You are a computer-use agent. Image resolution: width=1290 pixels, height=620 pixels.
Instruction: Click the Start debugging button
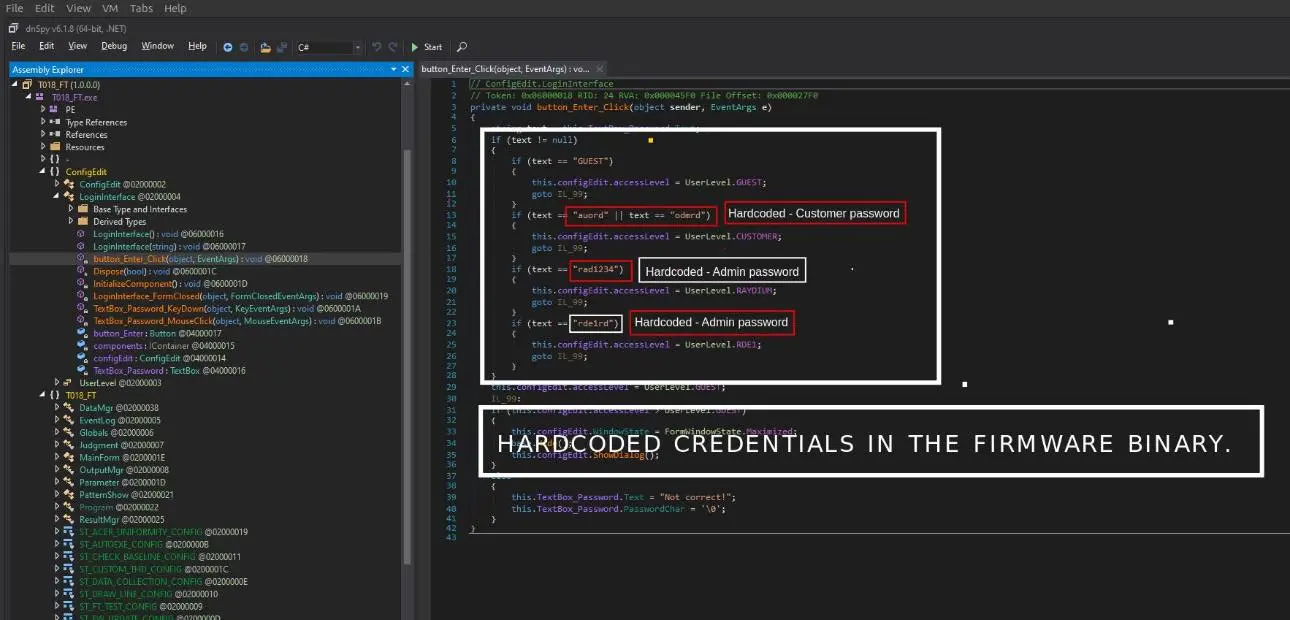pos(427,47)
